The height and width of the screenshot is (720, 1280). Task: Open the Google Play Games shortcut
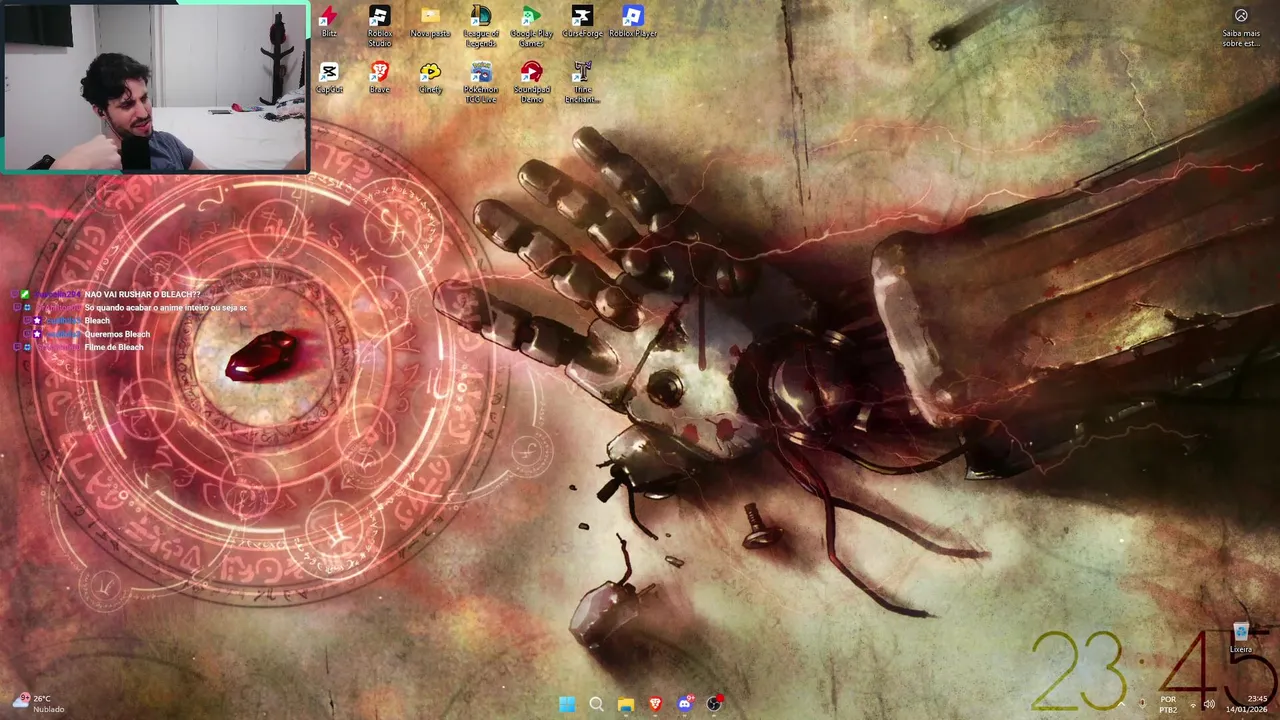point(531,26)
